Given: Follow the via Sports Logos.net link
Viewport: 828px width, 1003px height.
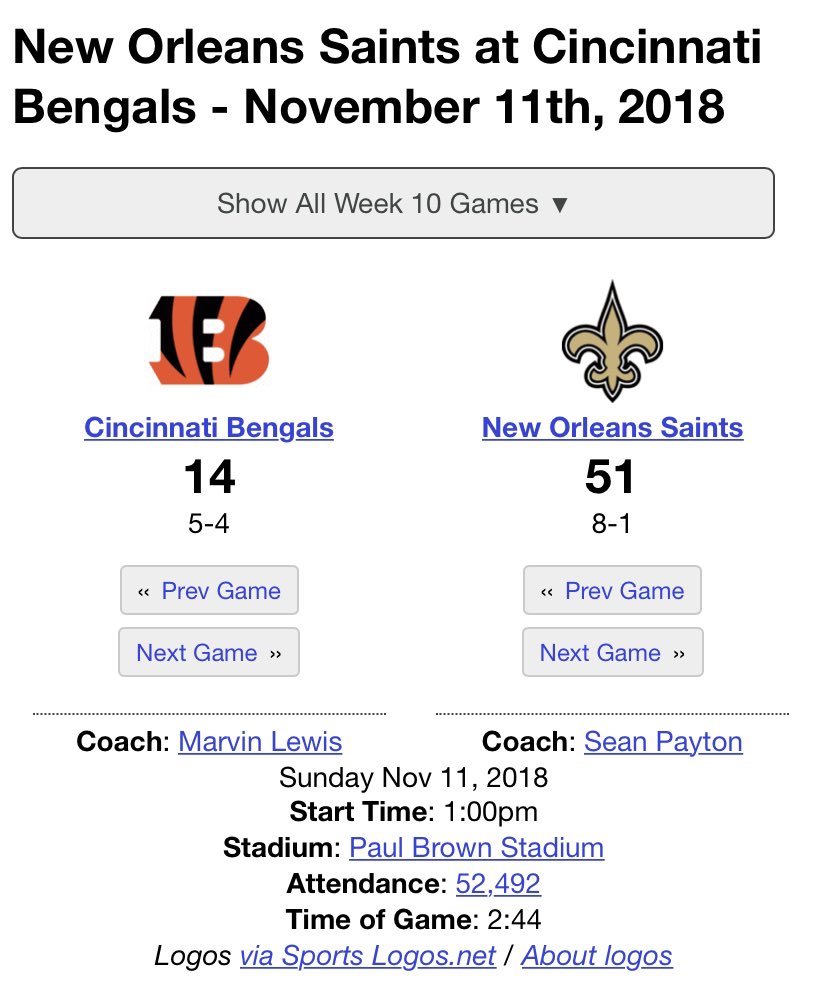Looking at the screenshot, I should pos(367,956).
